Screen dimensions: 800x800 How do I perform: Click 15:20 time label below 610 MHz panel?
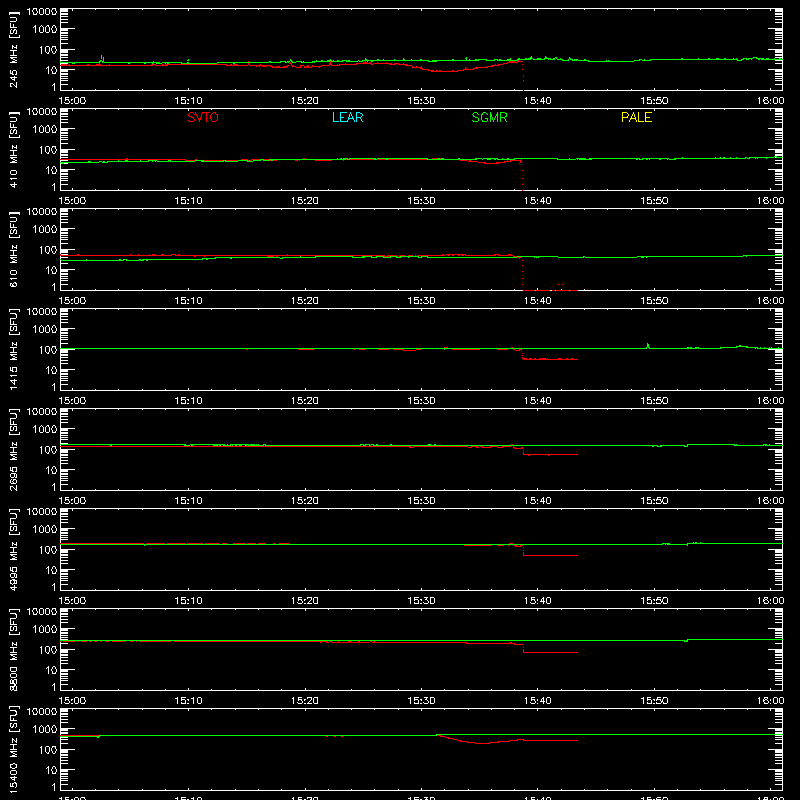pyautogui.click(x=305, y=301)
